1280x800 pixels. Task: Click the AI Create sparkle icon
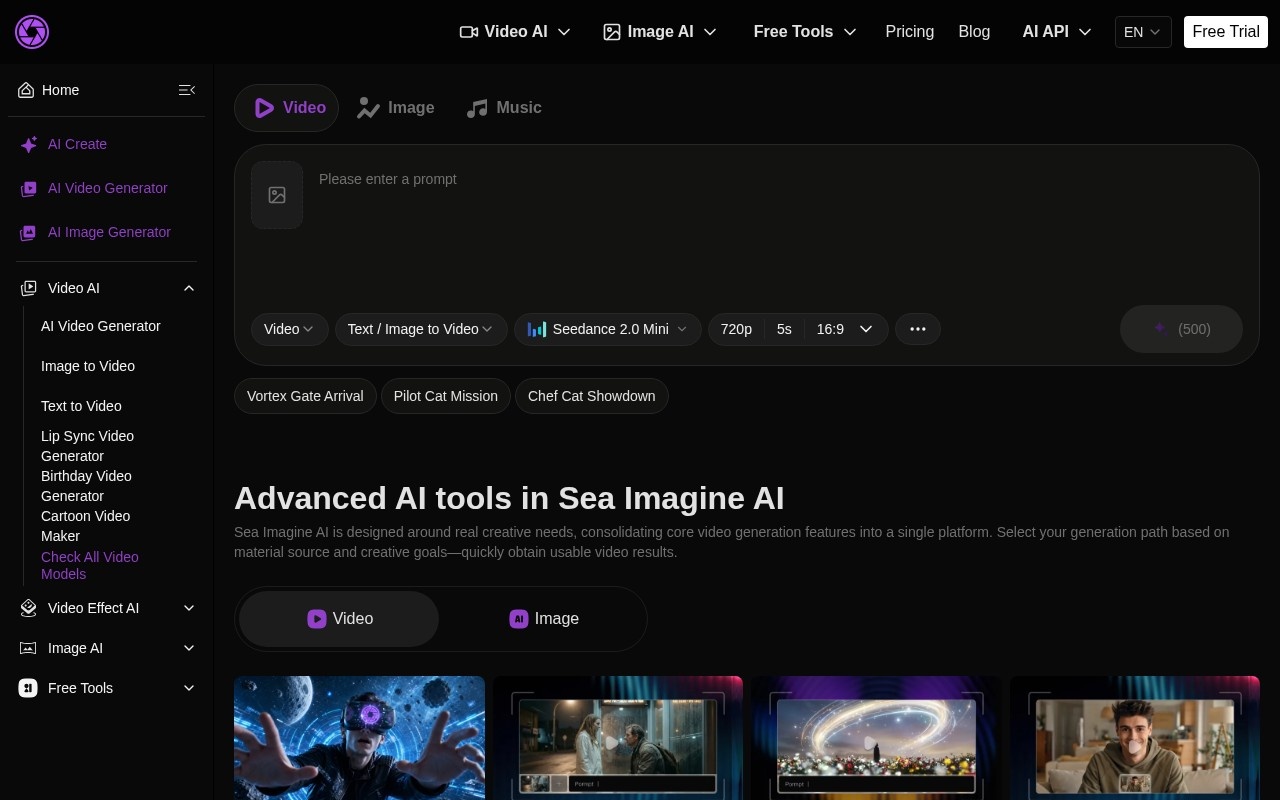pyautogui.click(x=29, y=144)
